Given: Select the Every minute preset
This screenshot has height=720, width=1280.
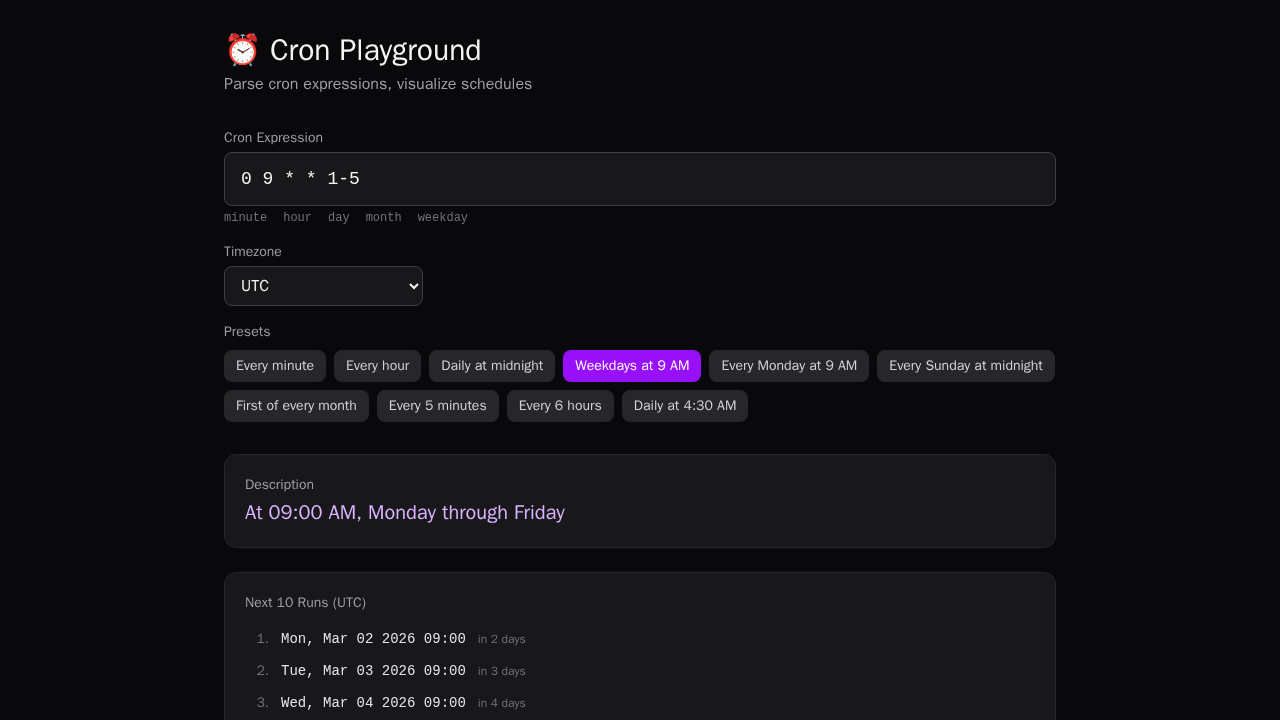Looking at the screenshot, I should tap(274, 366).
